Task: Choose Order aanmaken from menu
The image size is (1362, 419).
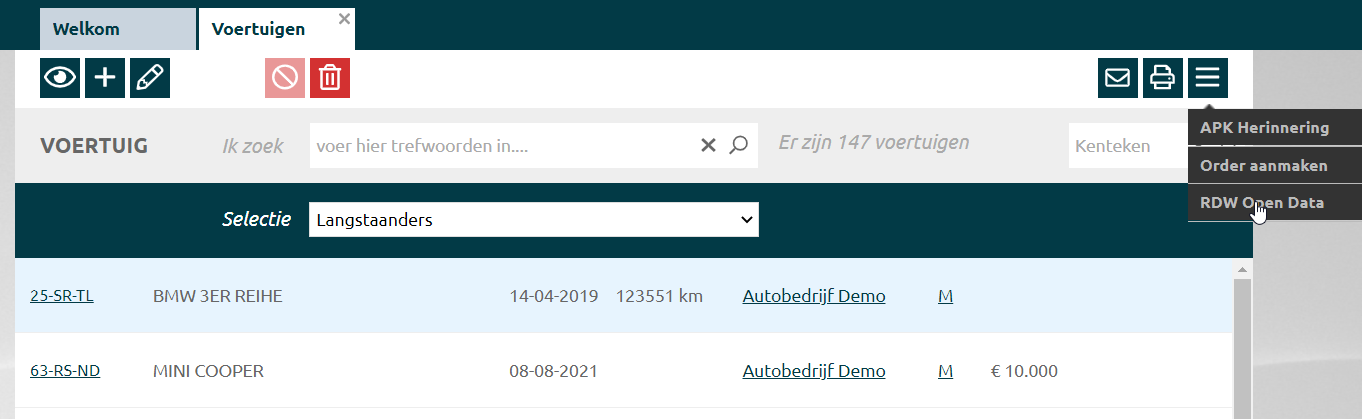Action: pyautogui.click(x=1264, y=165)
